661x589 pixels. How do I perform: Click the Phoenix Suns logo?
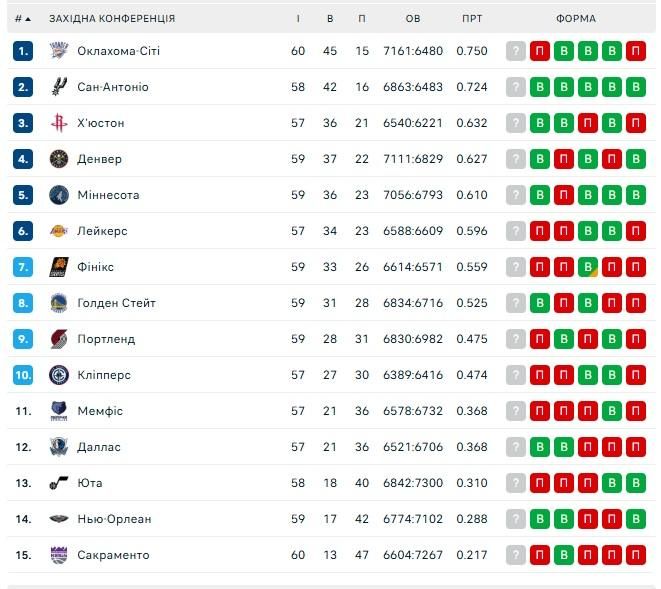coord(58,267)
